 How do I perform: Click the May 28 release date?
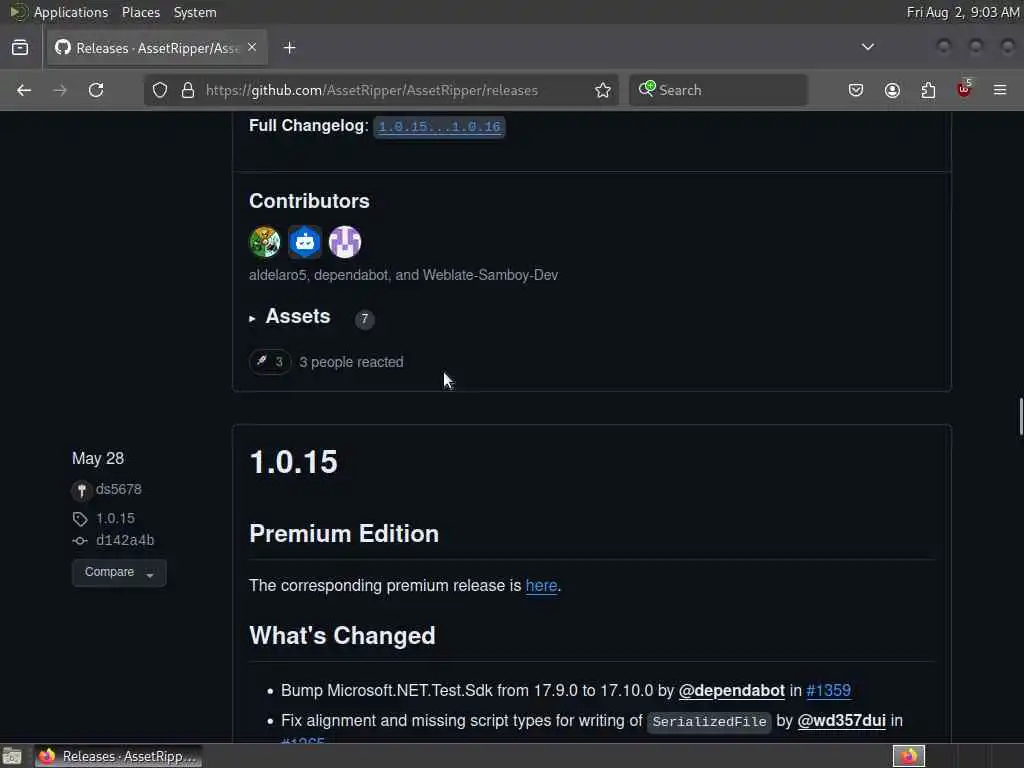coord(98,458)
